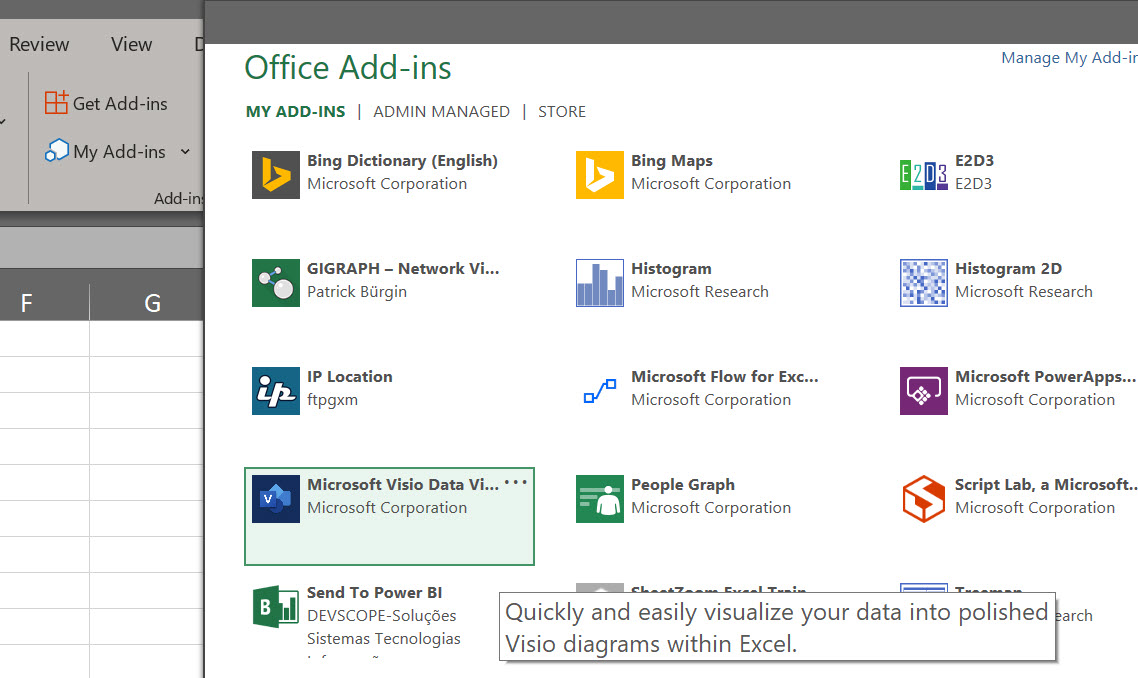Click the Bing Maps title text

point(671,160)
